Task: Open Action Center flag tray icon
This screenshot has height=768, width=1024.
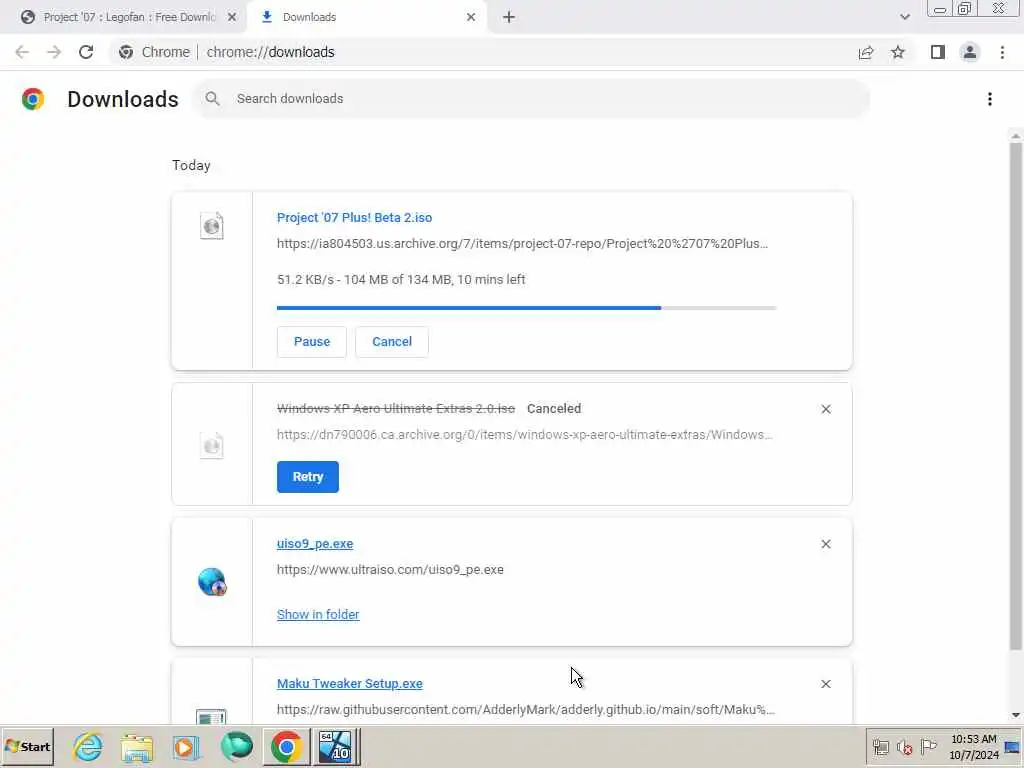Action: (928, 746)
